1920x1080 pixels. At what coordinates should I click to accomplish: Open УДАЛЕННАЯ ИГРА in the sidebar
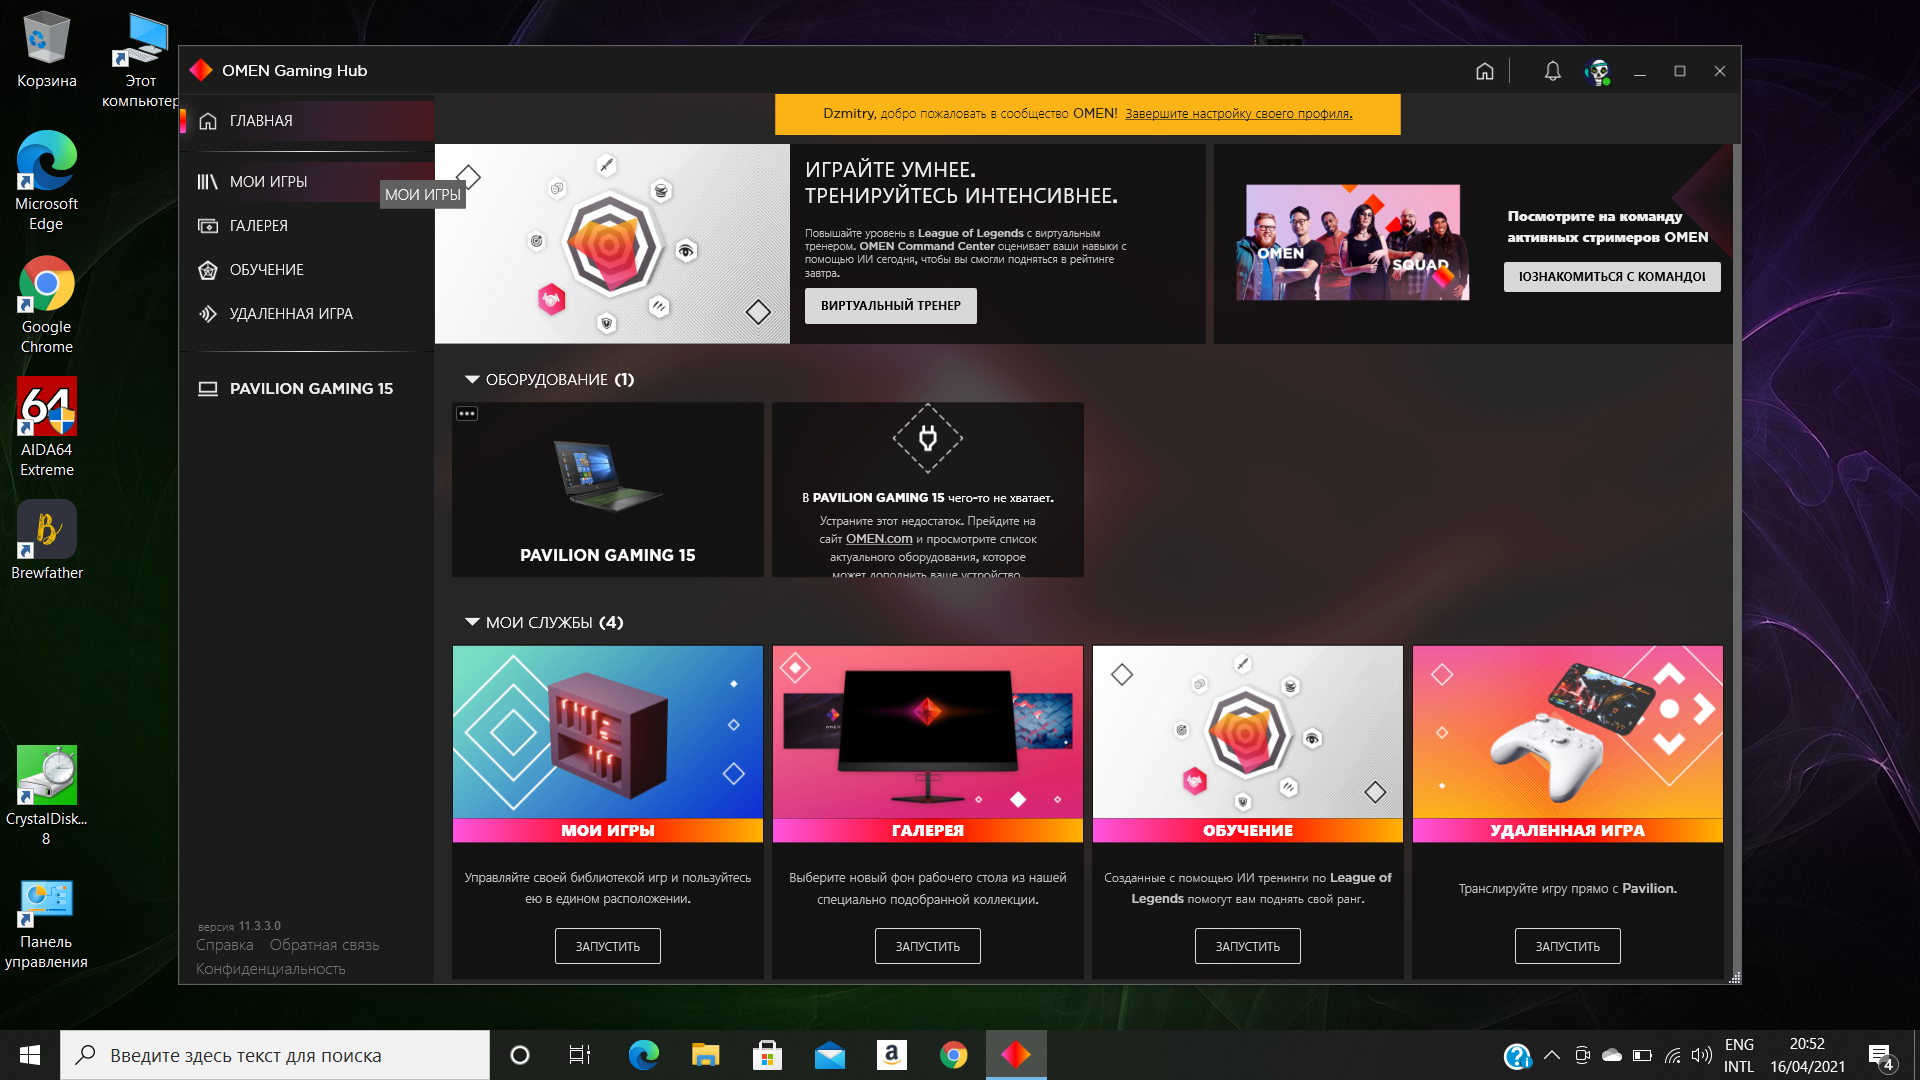pyautogui.click(x=207, y=313)
